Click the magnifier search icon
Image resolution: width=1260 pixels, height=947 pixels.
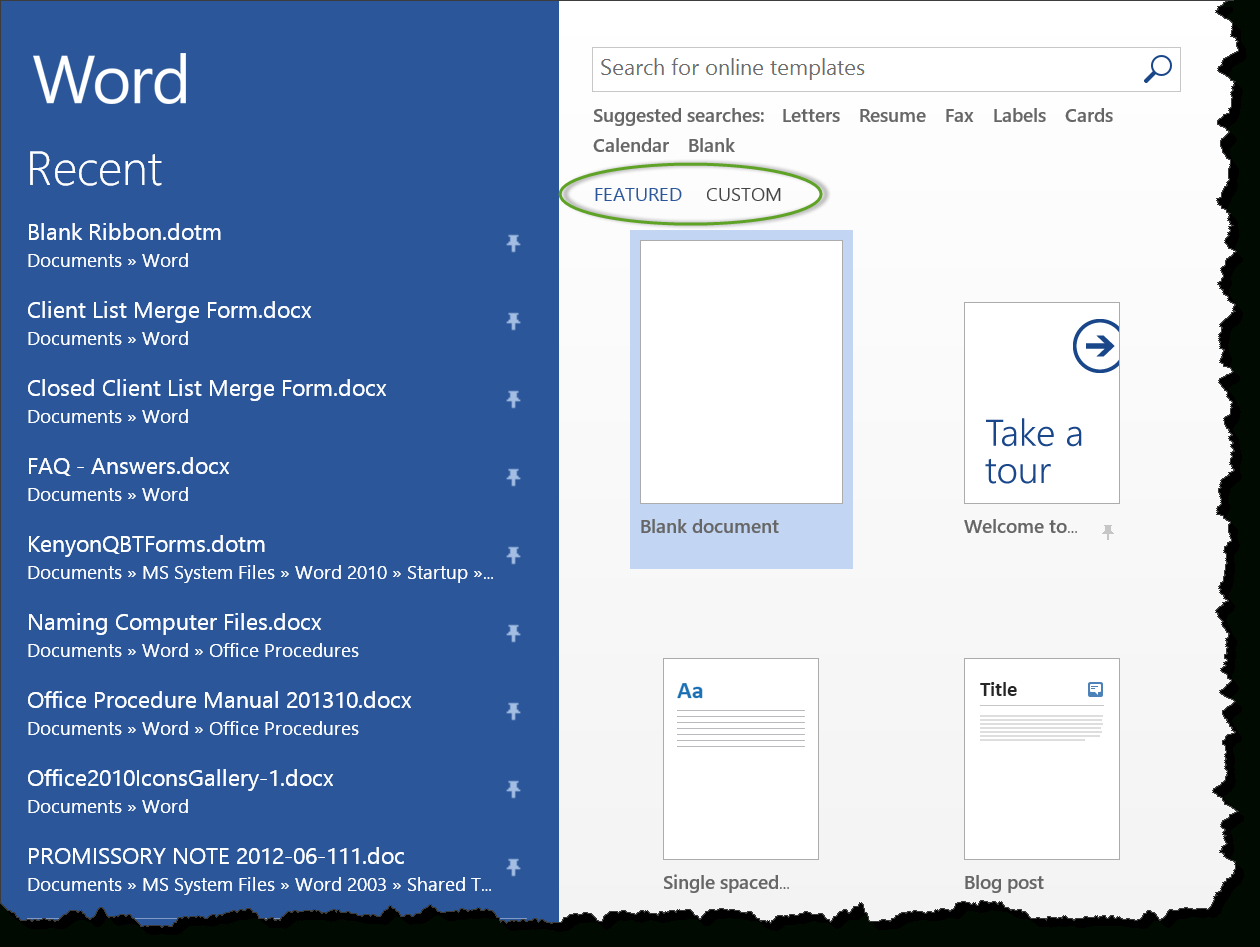[1157, 69]
